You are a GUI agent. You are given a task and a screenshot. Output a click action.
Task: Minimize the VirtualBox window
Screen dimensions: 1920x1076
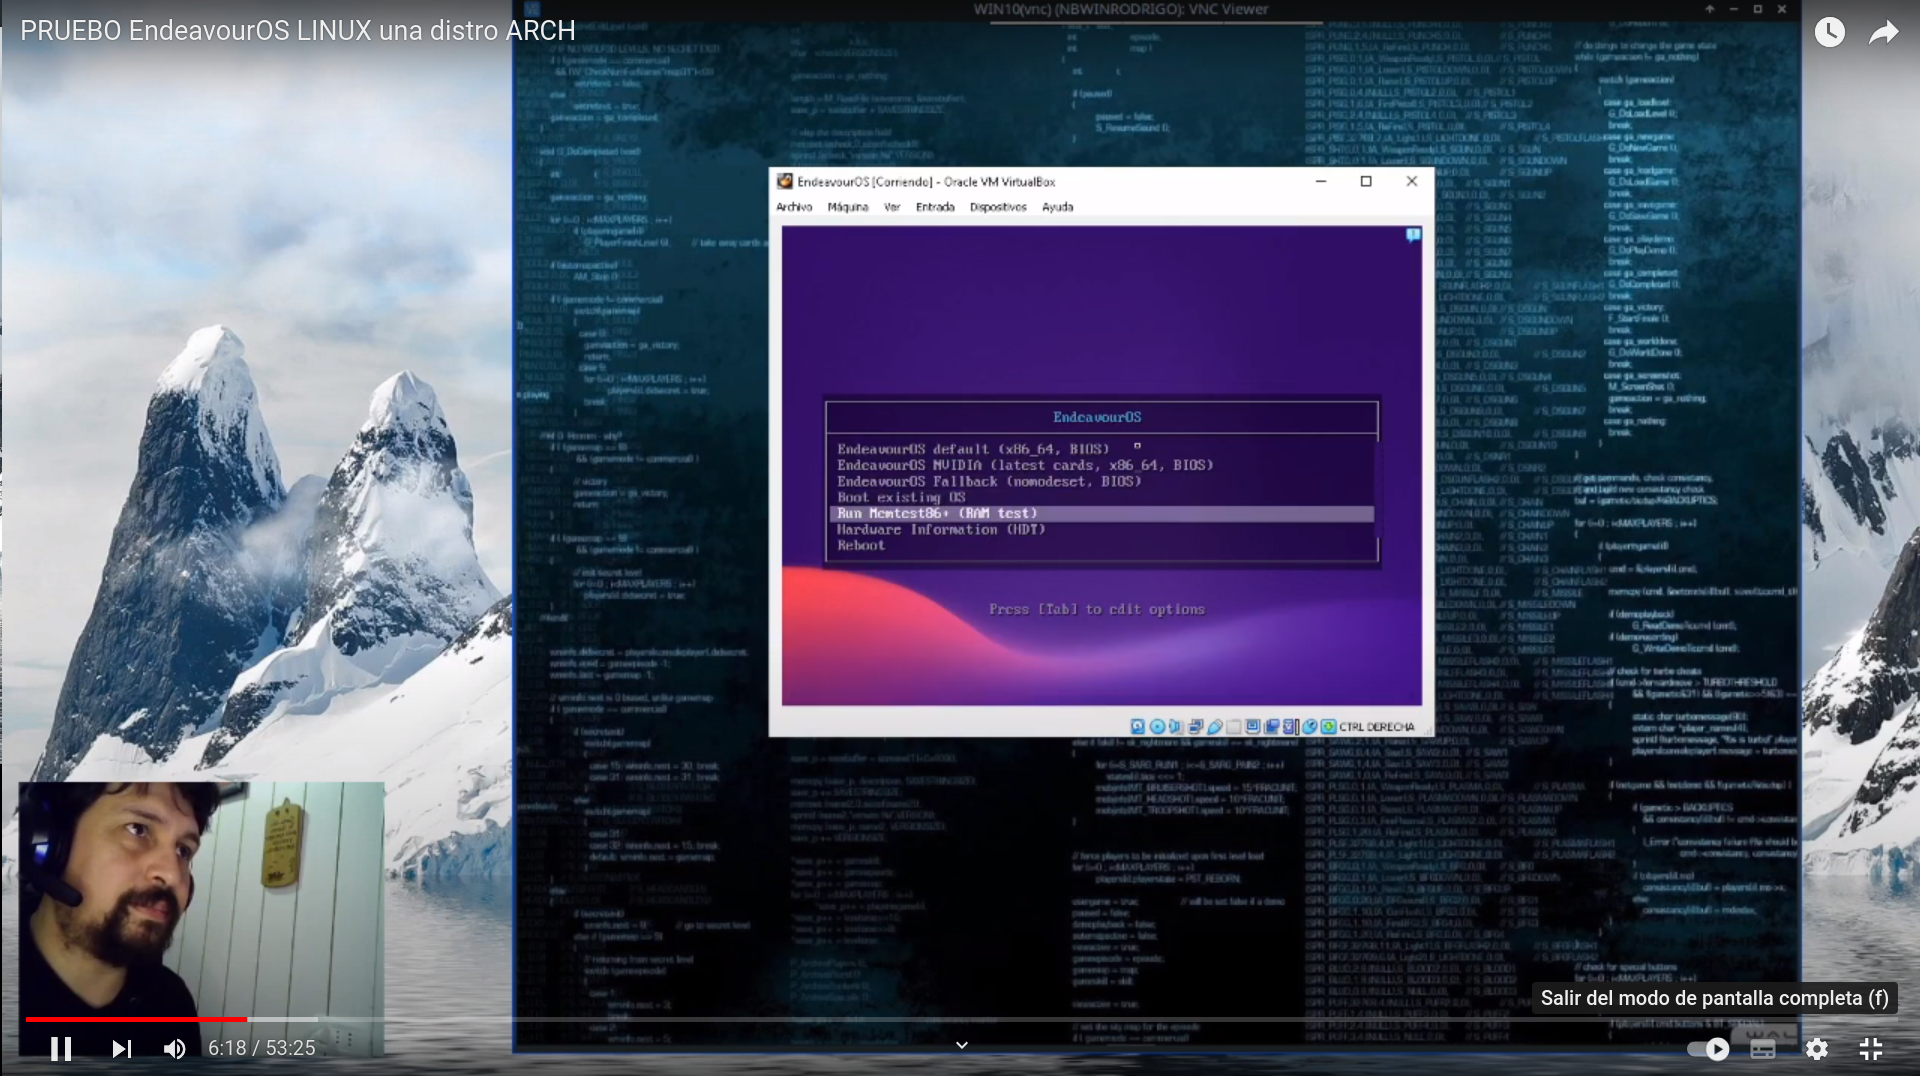(x=1321, y=181)
